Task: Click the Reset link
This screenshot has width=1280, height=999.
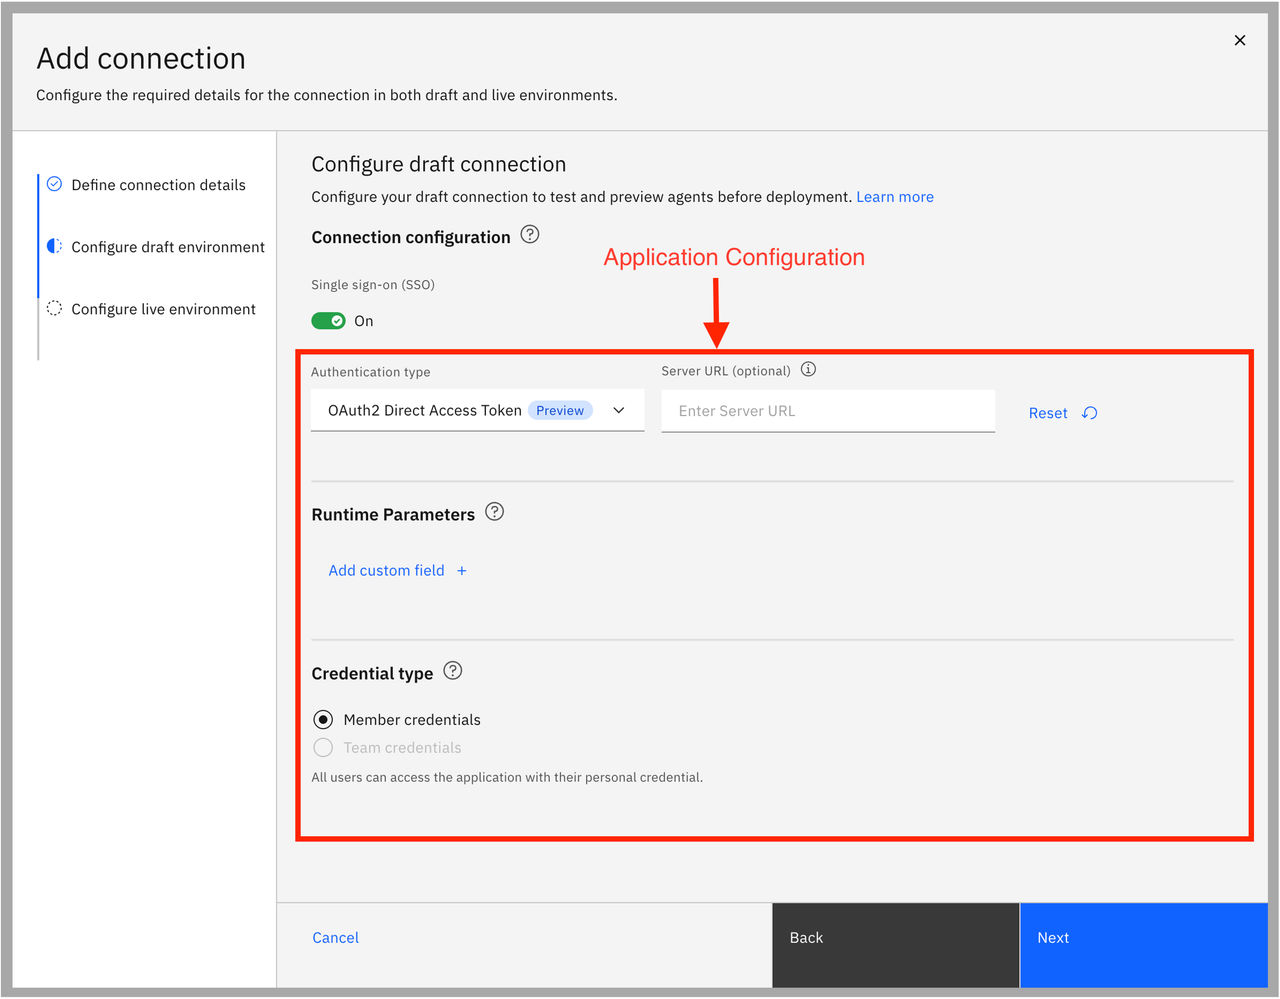Action: tap(1048, 413)
